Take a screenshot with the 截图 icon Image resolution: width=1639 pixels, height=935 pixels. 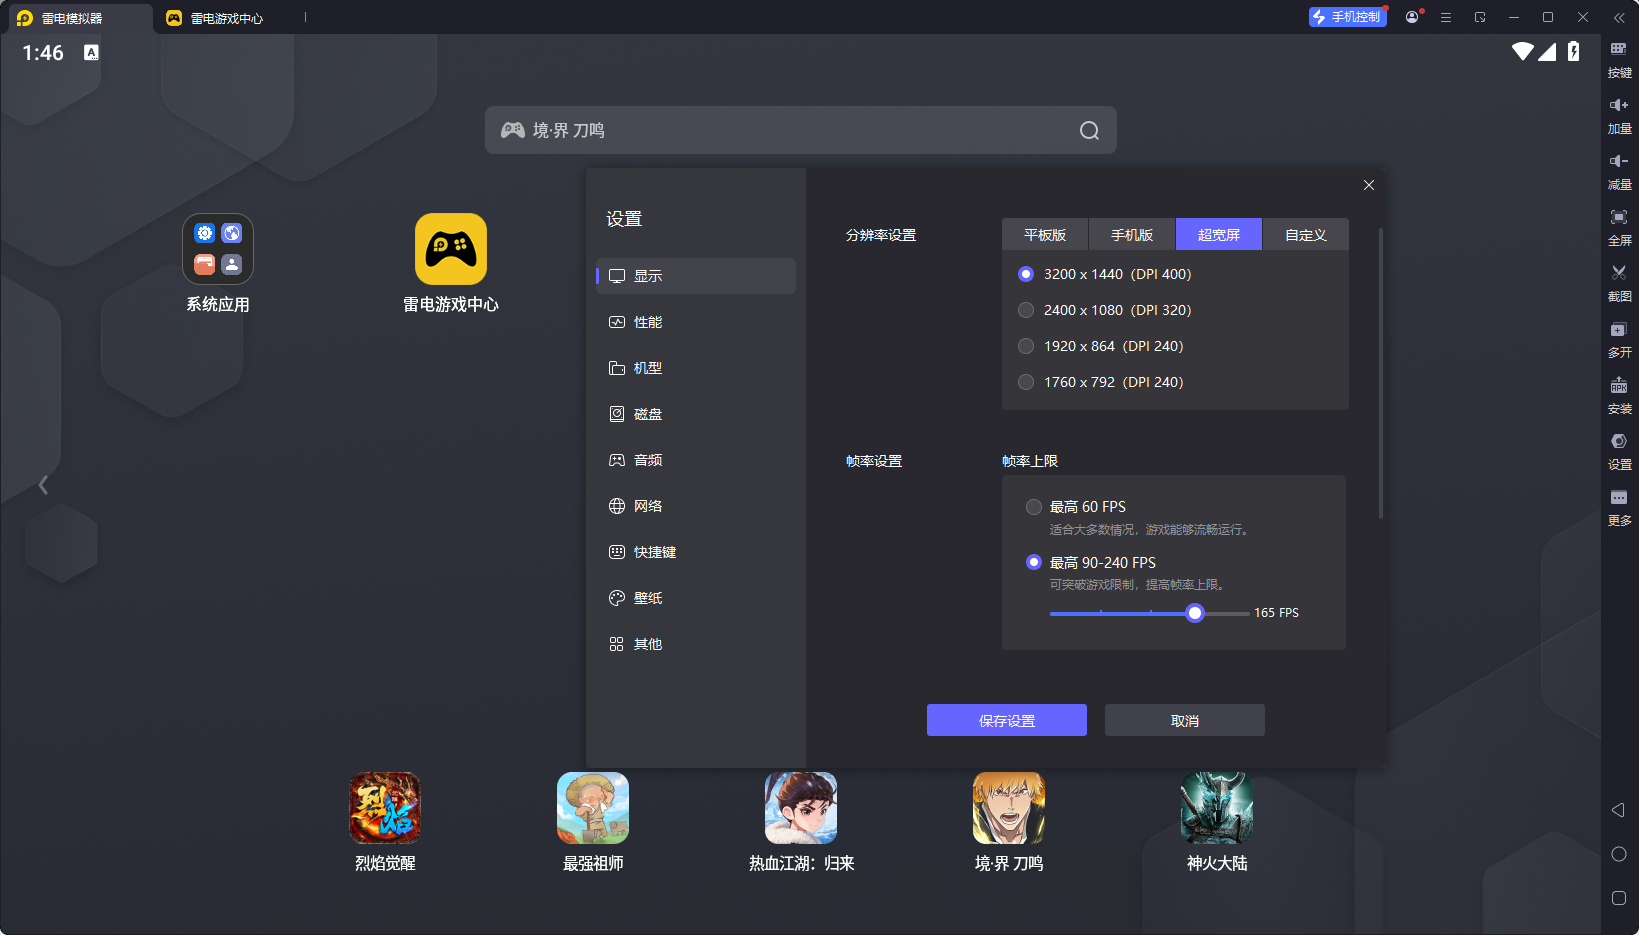coord(1619,273)
